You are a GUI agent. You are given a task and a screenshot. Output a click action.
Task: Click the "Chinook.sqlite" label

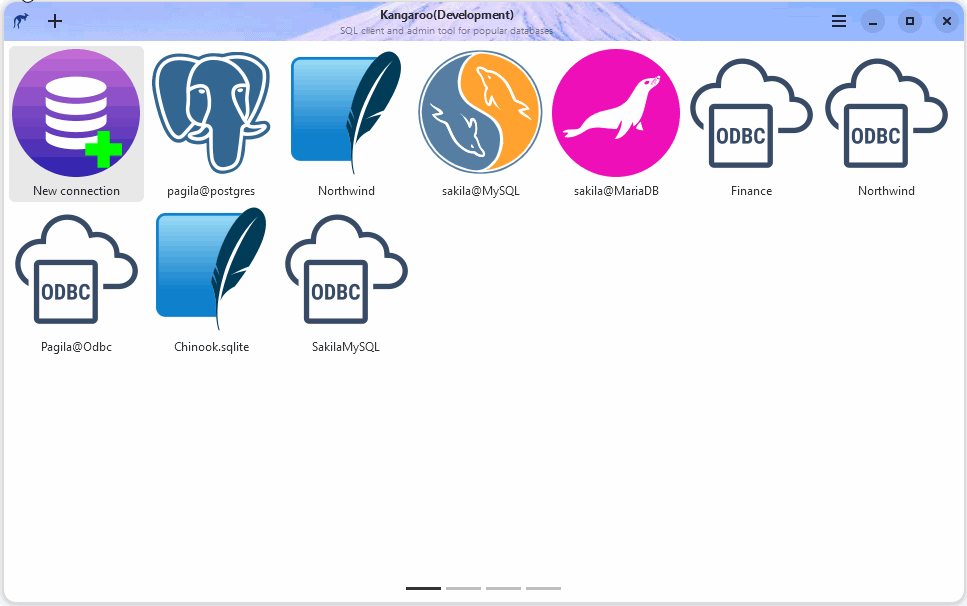click(x=212, y=347)
